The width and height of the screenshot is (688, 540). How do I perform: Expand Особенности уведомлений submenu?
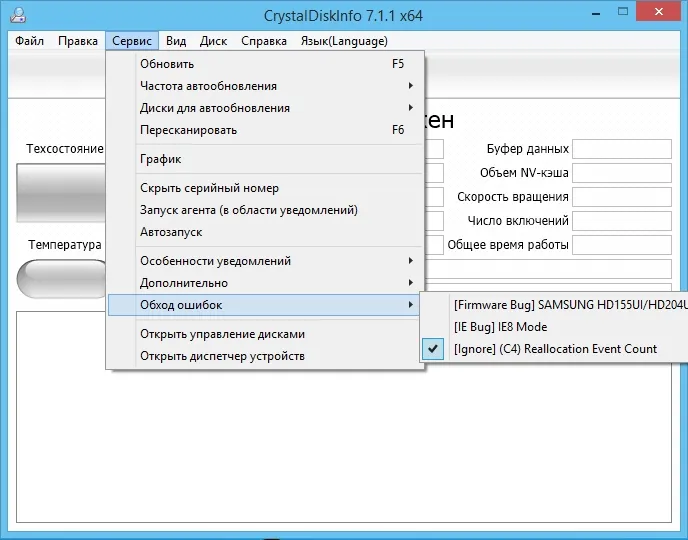(x=265, y=261)
